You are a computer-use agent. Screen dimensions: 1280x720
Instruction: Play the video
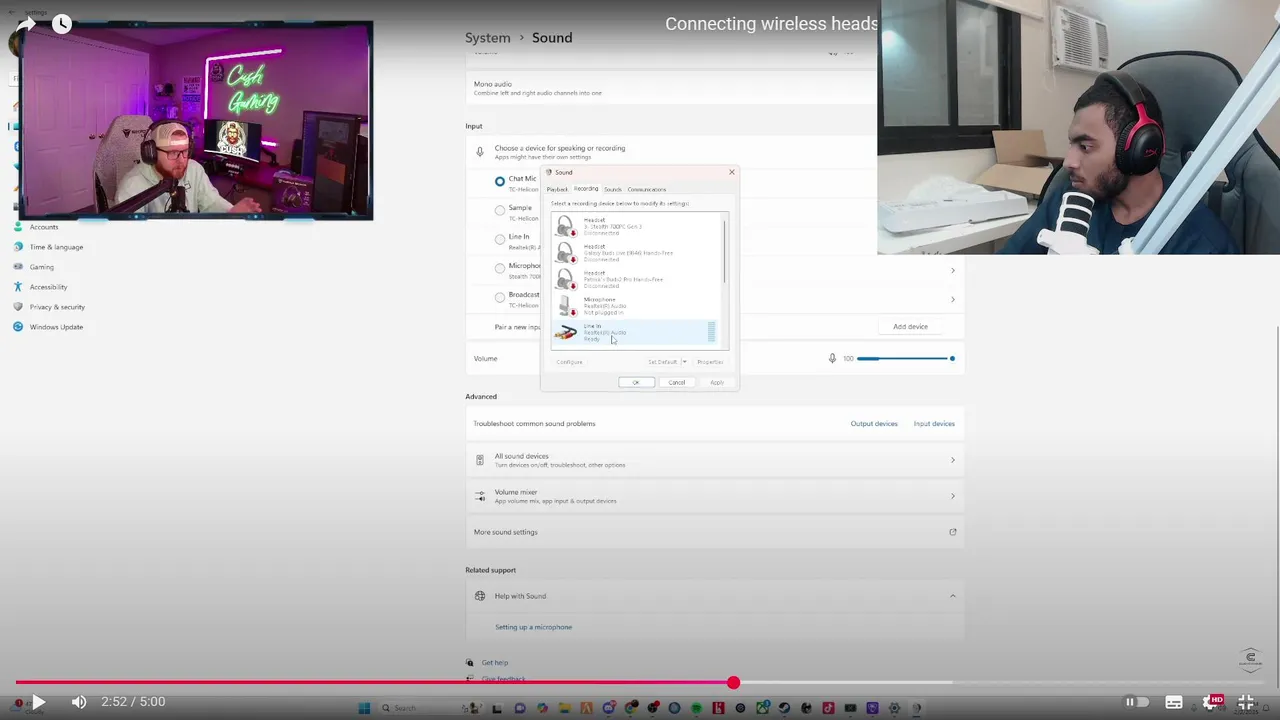[37, 702]
